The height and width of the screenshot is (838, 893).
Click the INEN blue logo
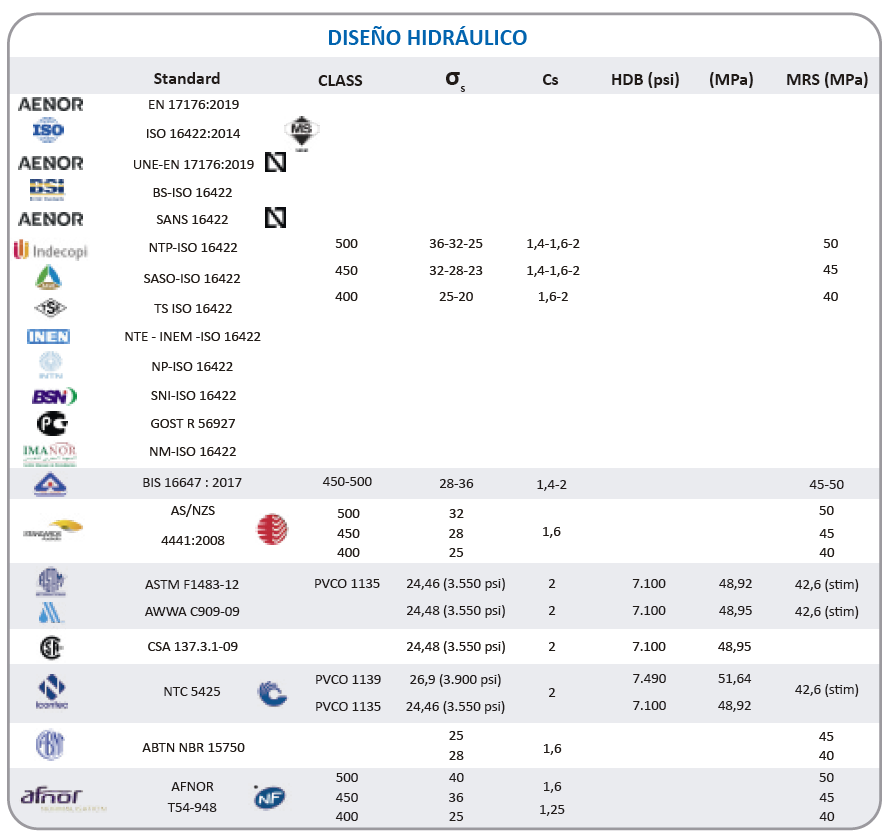click(48, 337)
